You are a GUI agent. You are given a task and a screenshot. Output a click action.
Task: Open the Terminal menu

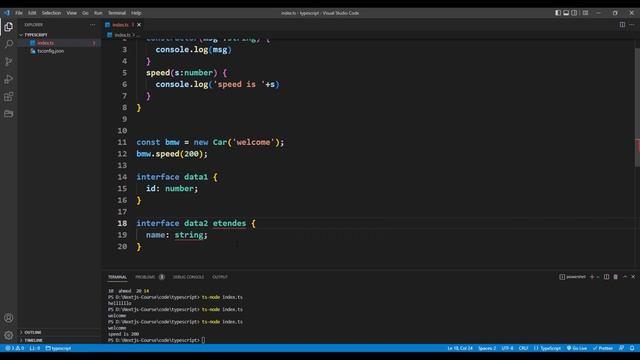pyautogui.click(x=117, y=13)
